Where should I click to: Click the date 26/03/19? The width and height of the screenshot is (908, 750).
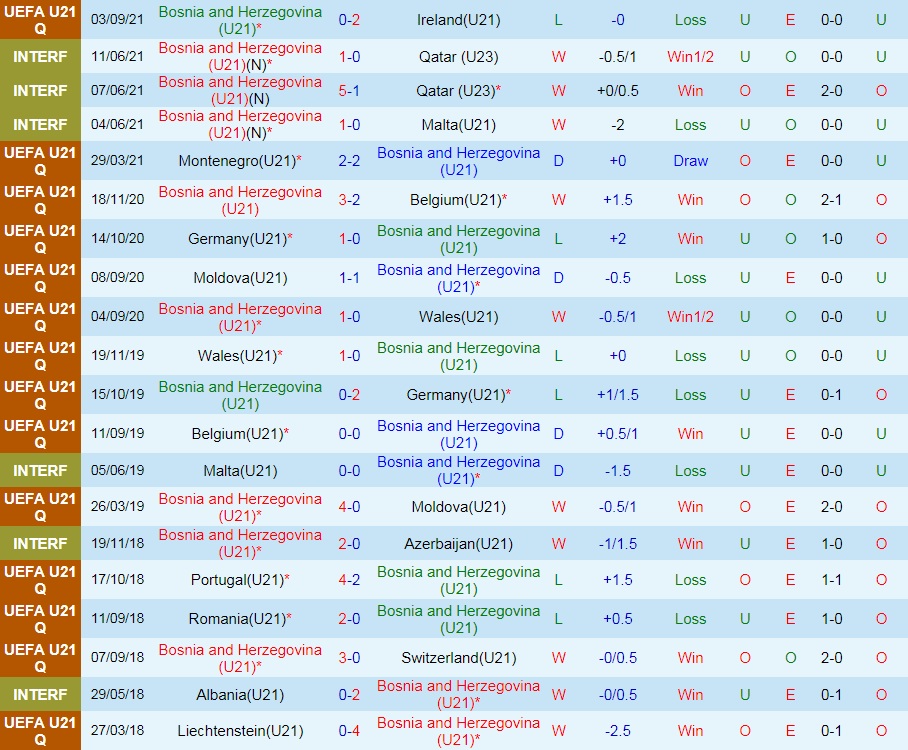118,507
